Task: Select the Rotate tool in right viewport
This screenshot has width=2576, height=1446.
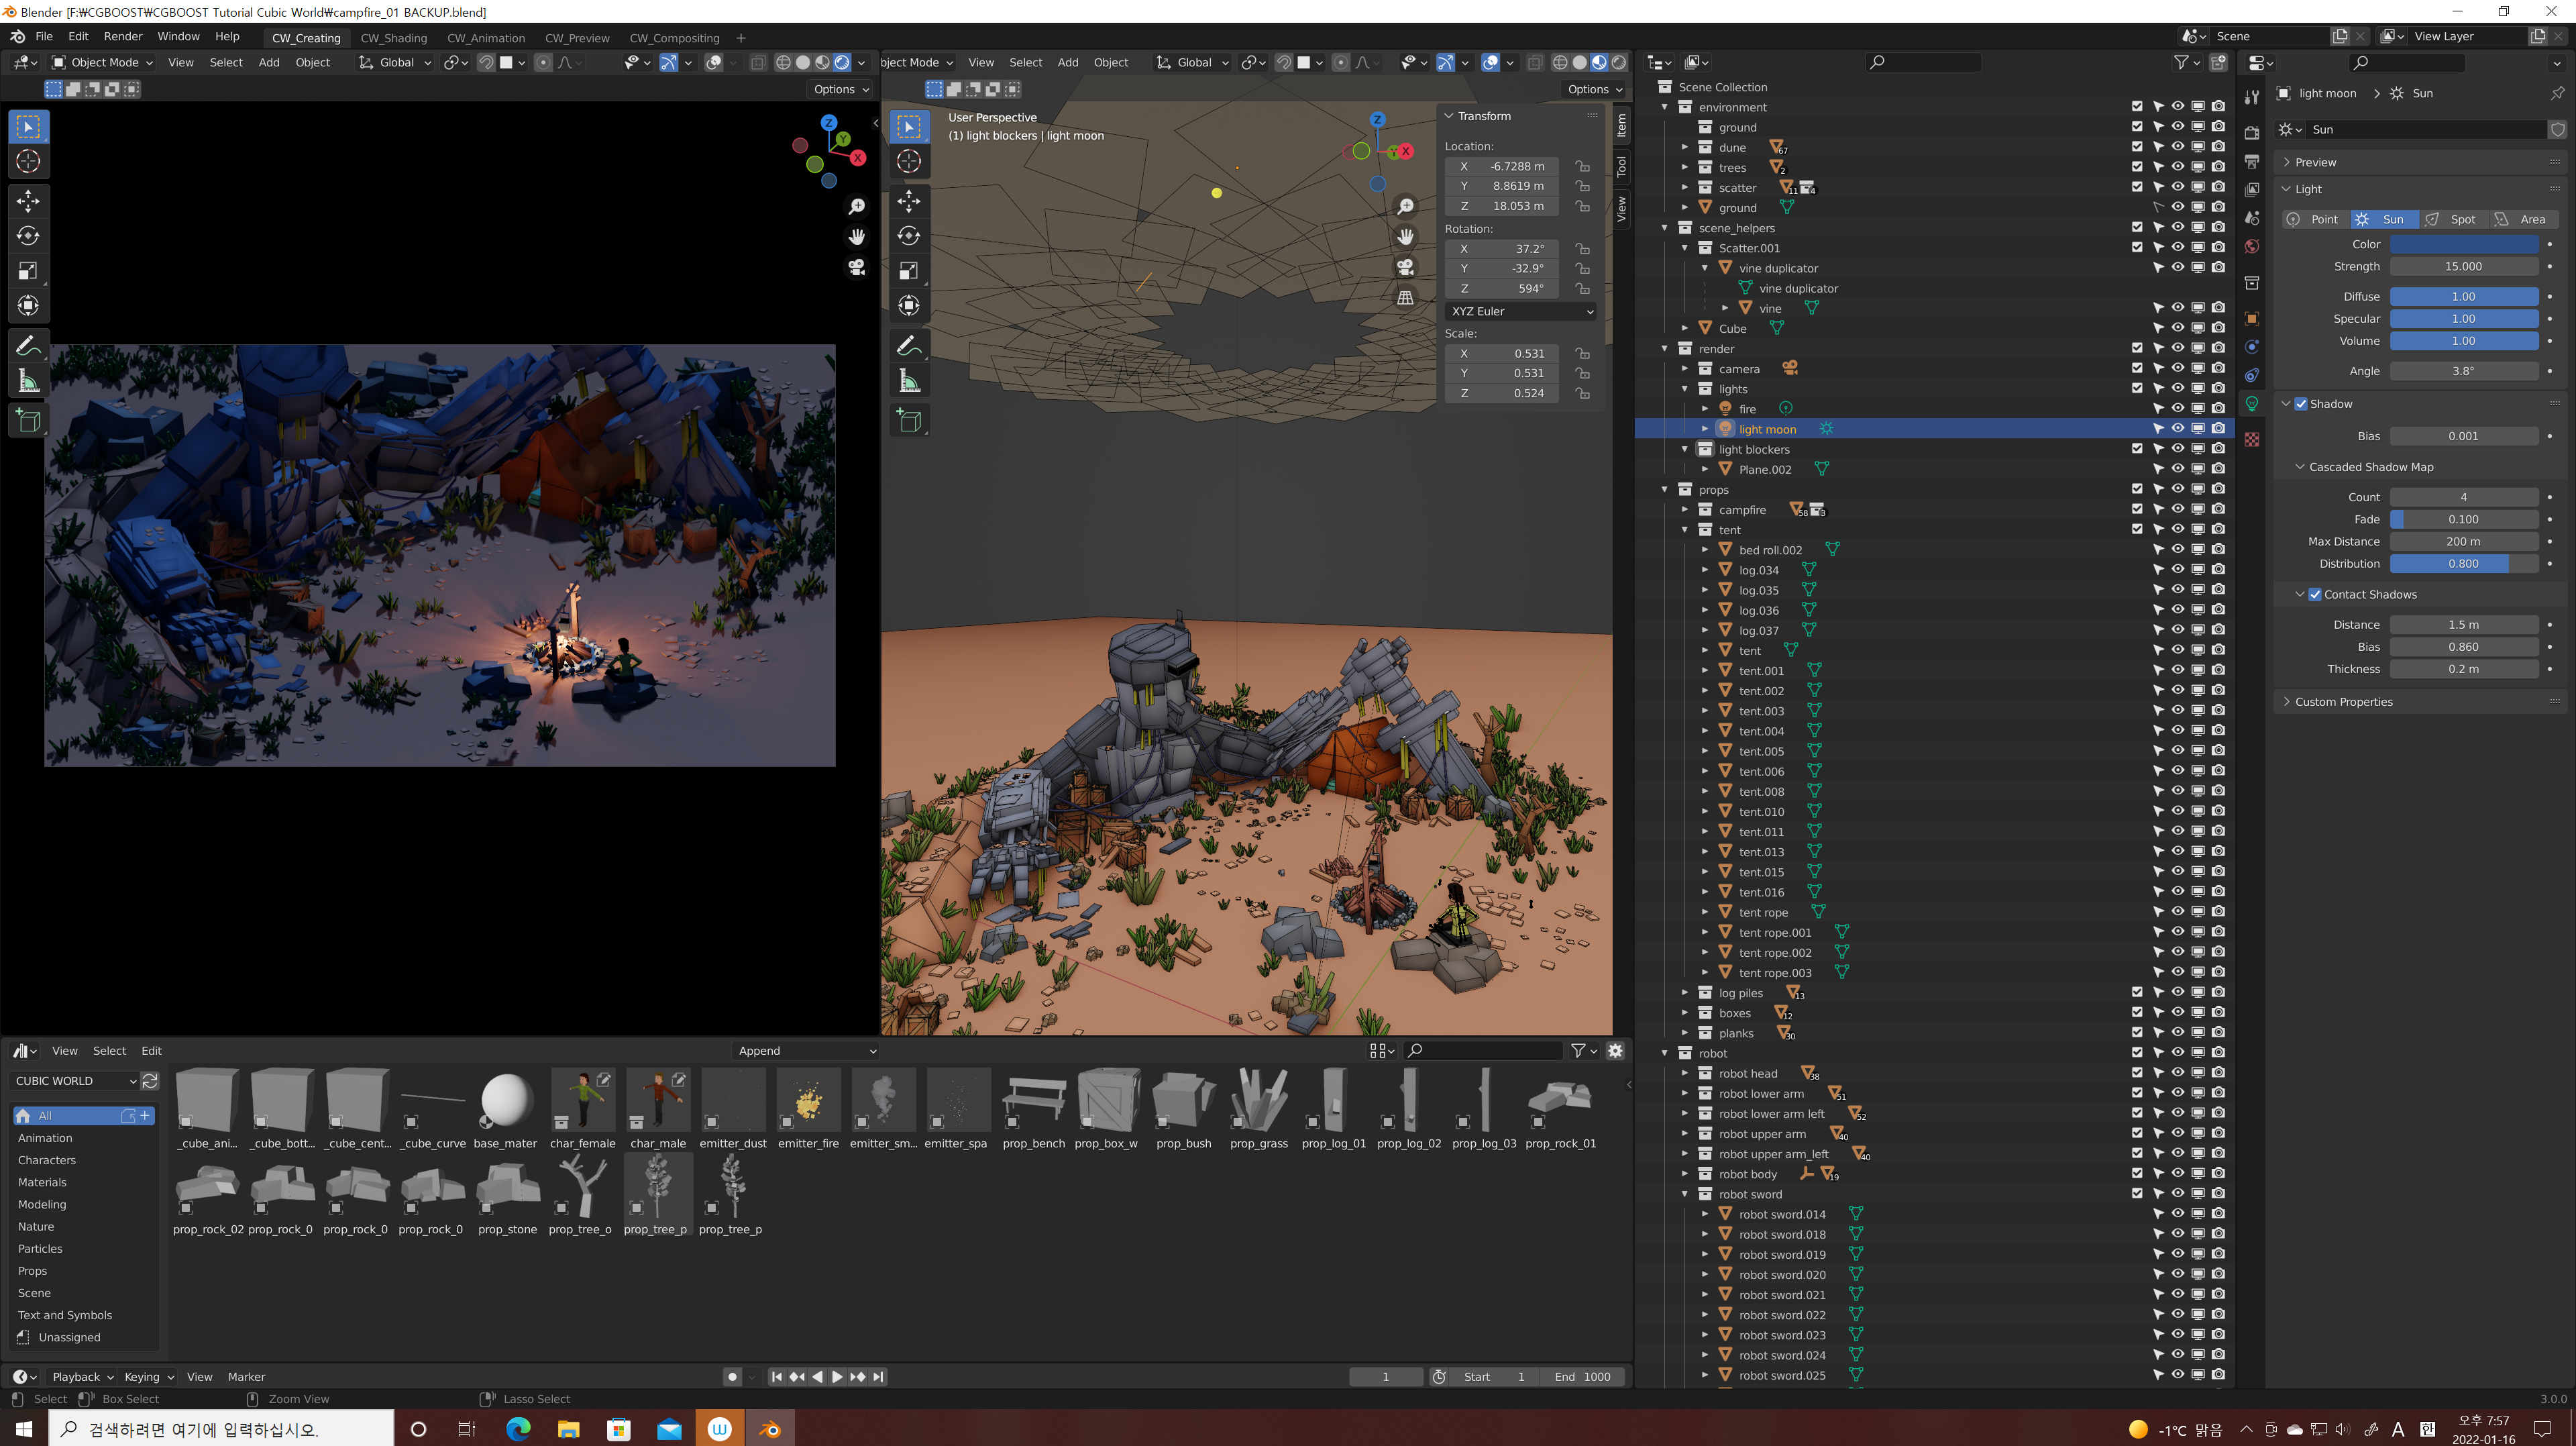Action: [x=909, y=236]
